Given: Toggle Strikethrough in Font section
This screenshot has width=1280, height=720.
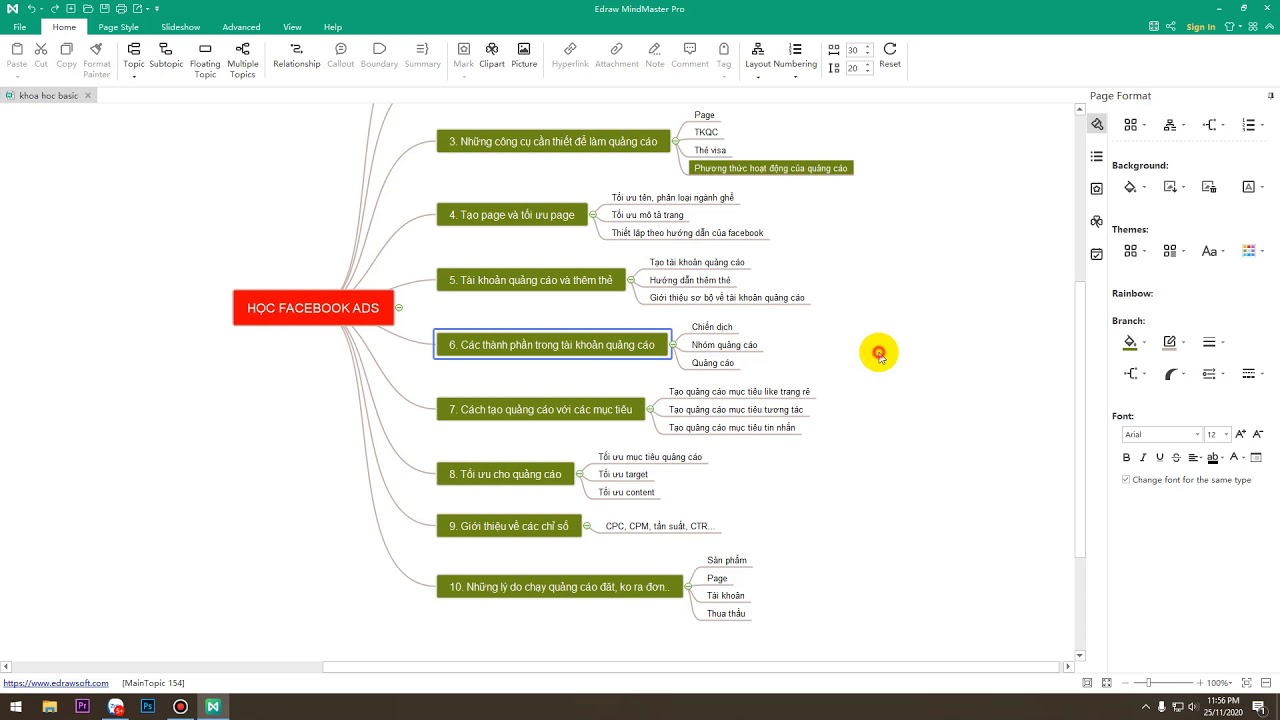Looking at the screenshot, I should (x=1176, y=457).
